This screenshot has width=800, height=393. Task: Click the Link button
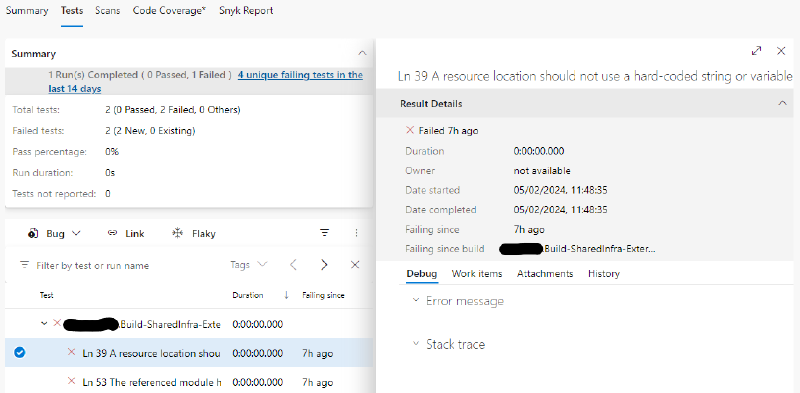point(126,233)
